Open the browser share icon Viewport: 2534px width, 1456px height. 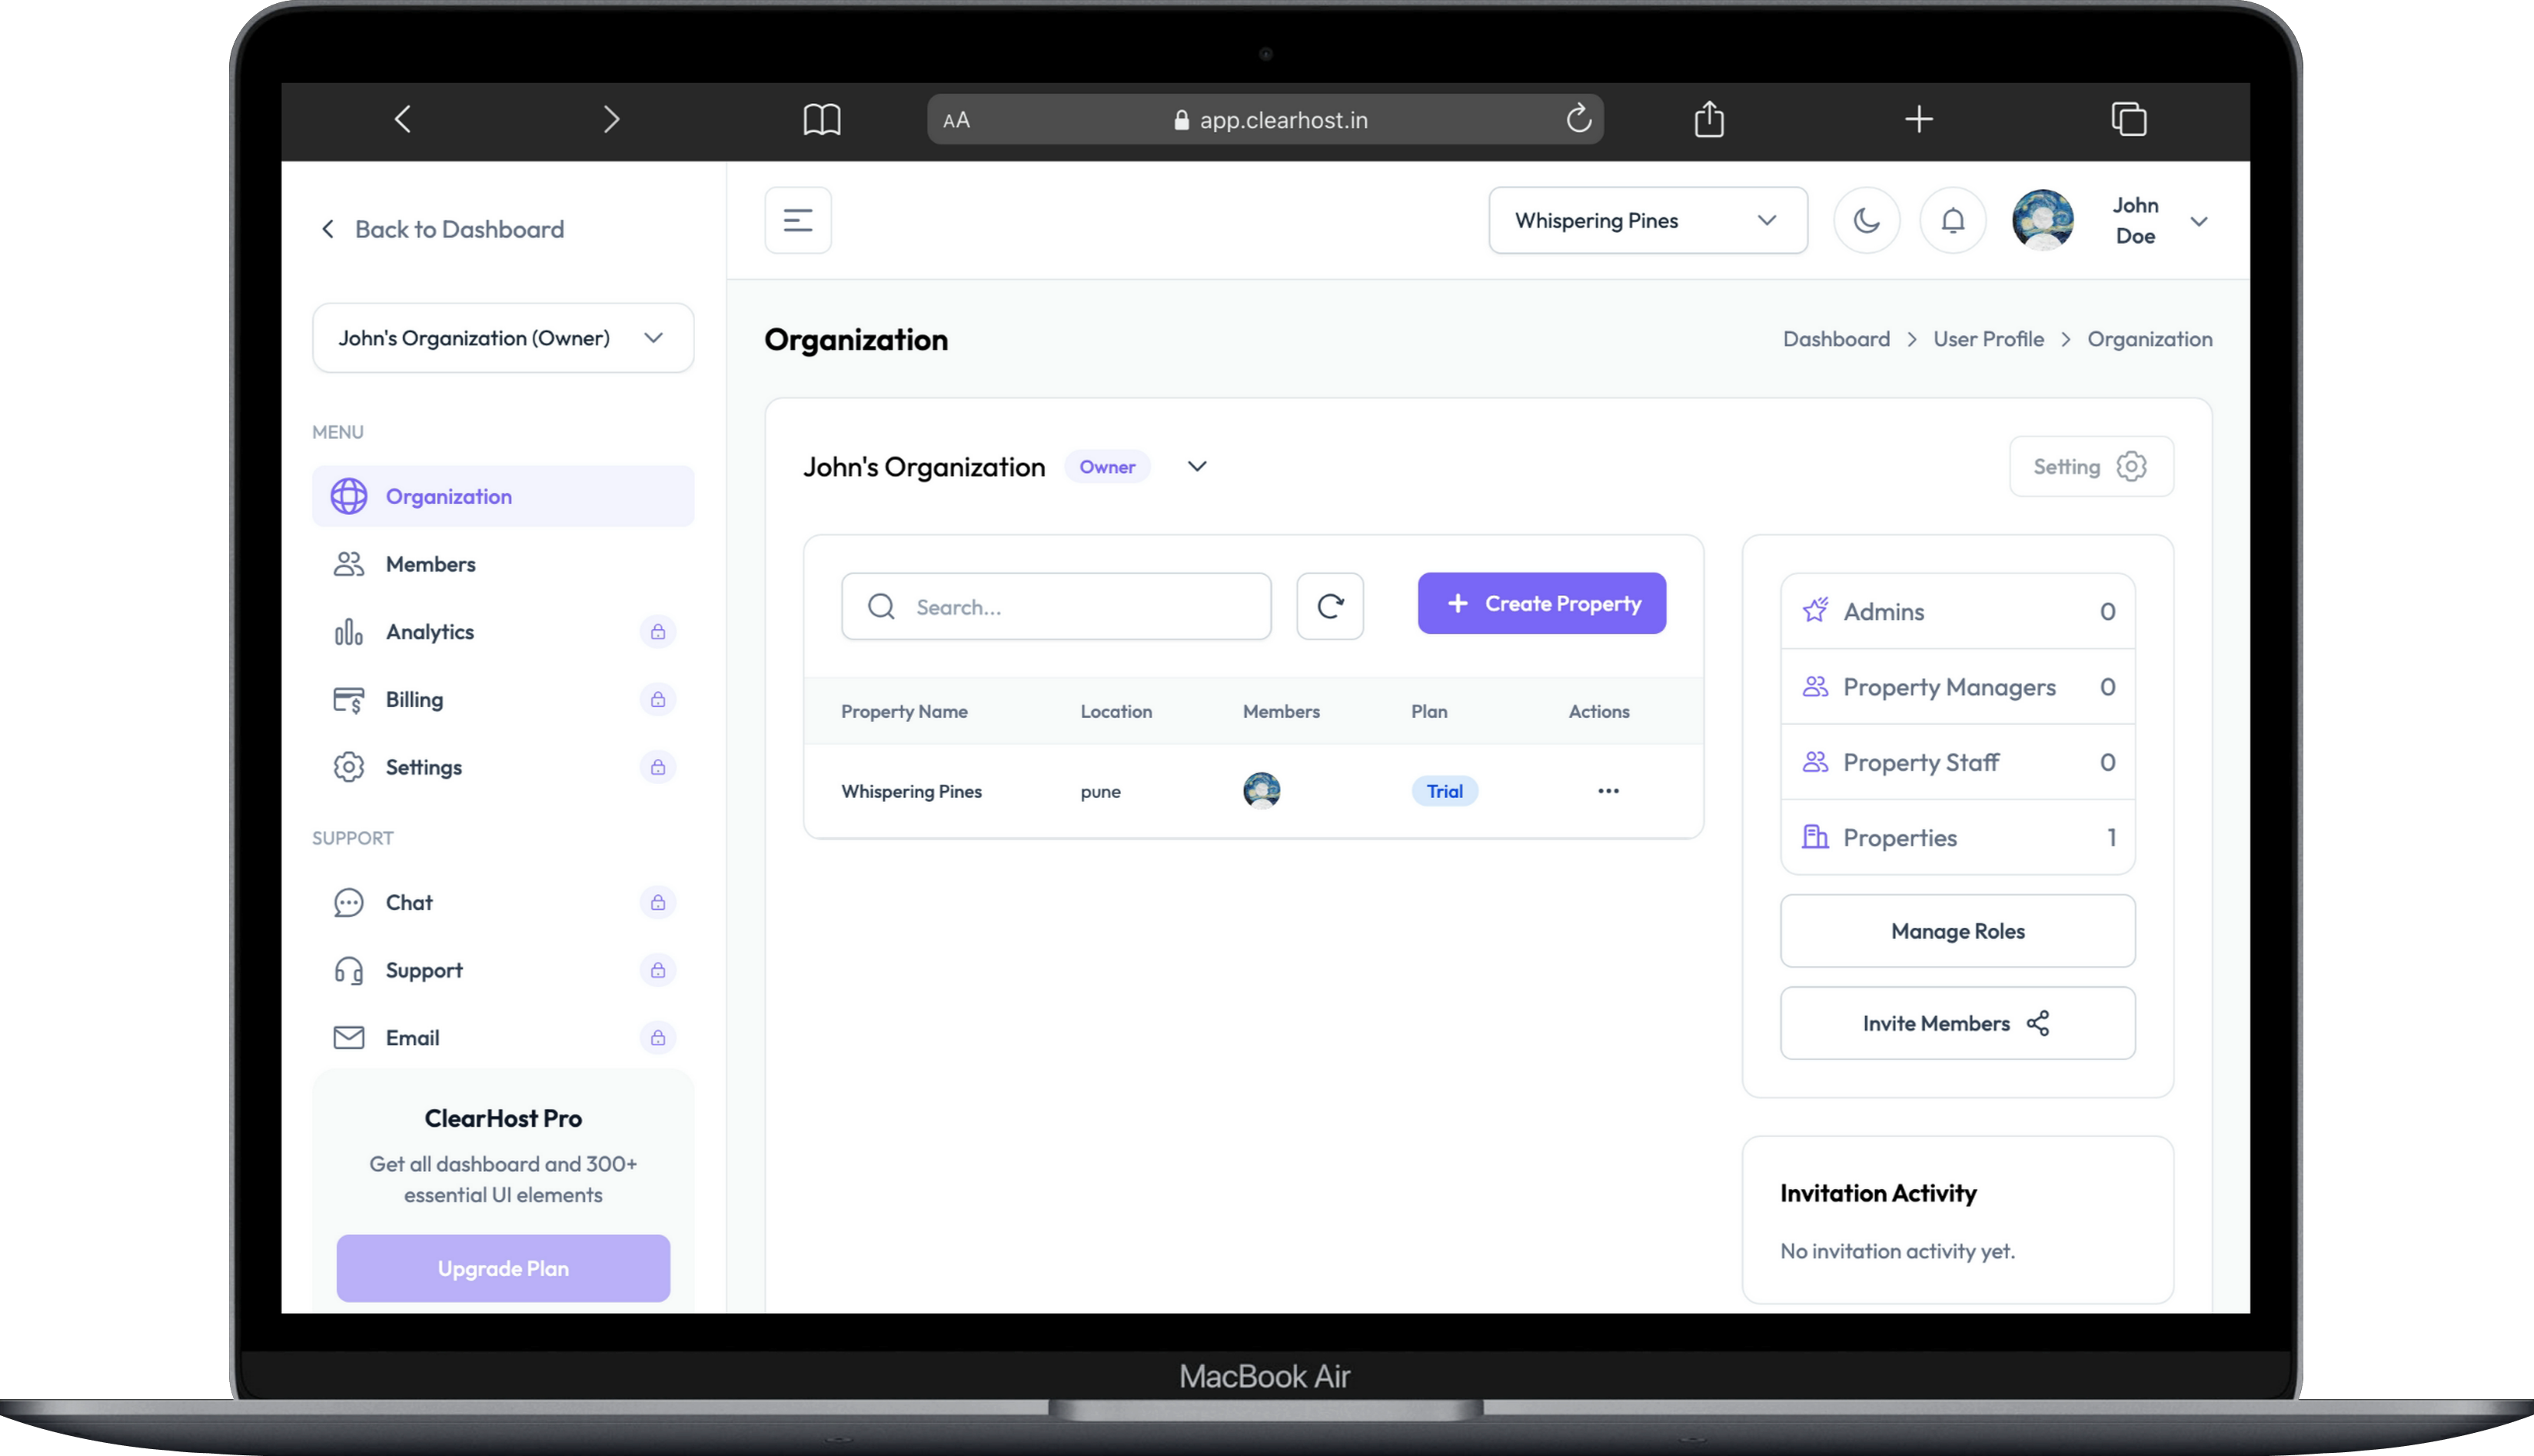click(1709, 119)
